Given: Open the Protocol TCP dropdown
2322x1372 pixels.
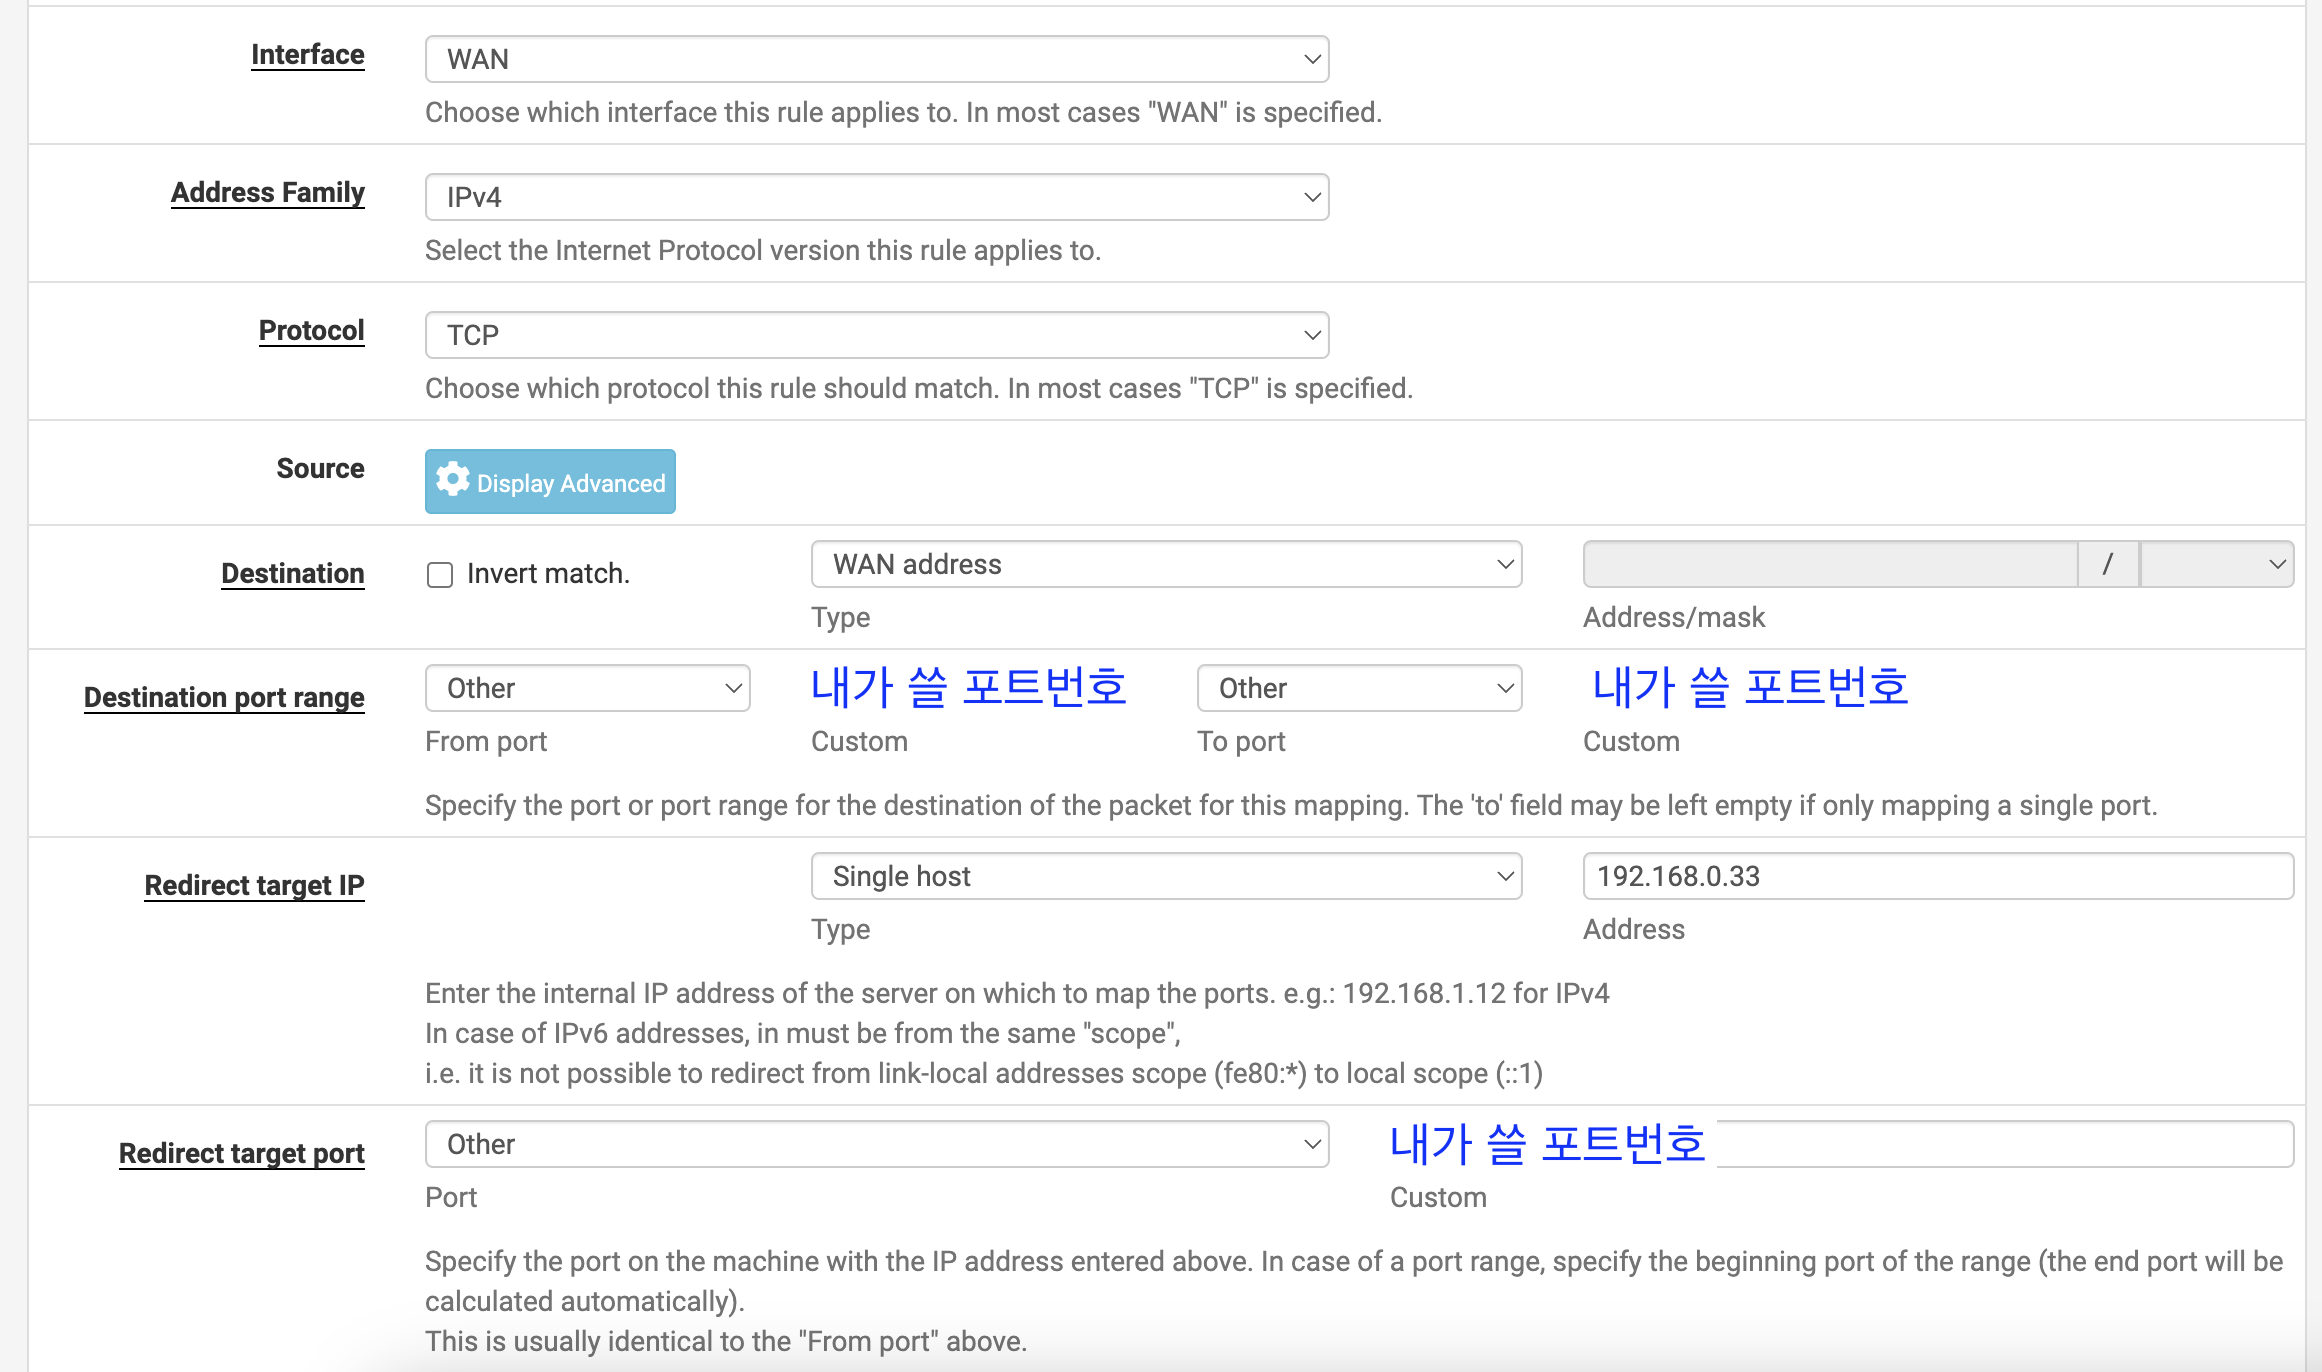Looking at the screenshot, I should coord(876,336).
